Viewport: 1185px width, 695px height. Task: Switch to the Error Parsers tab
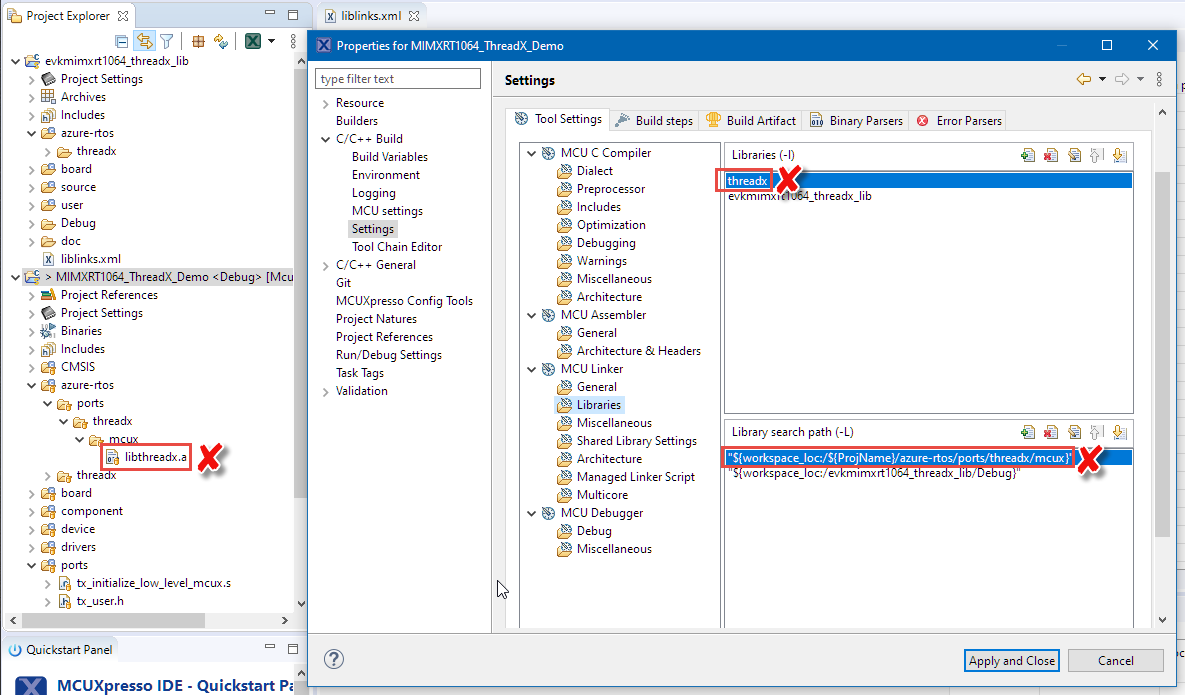pyautogui.click(x=959, y=120)
